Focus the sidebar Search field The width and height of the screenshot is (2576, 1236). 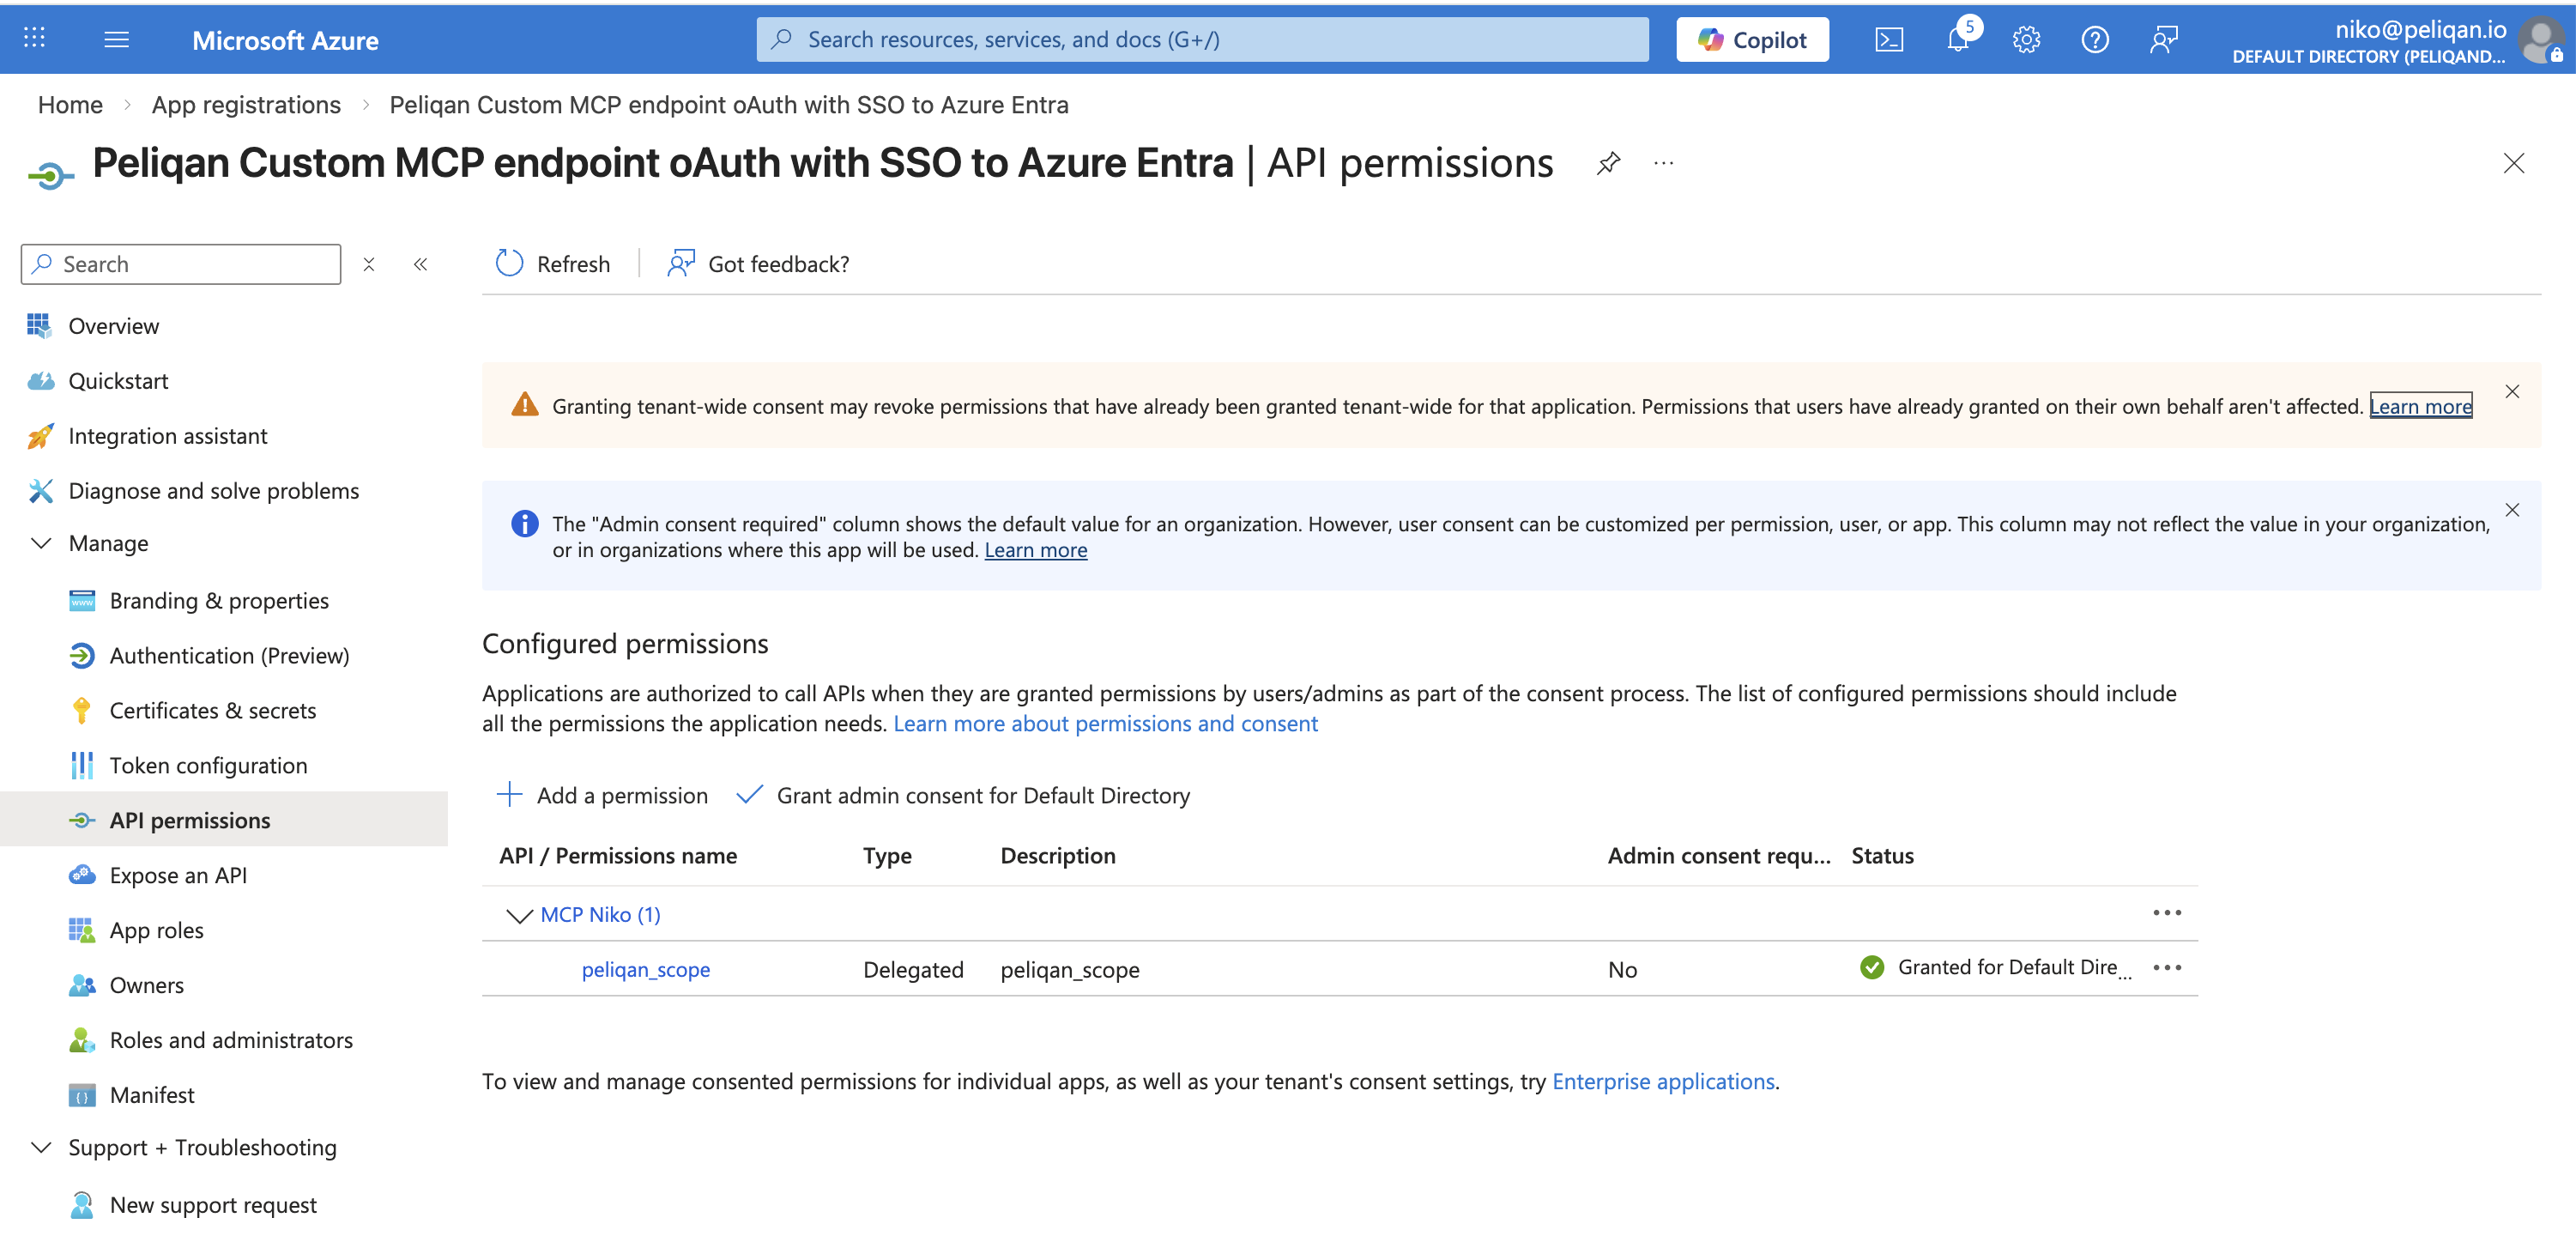pyautogui.click(x=181, y=264)
